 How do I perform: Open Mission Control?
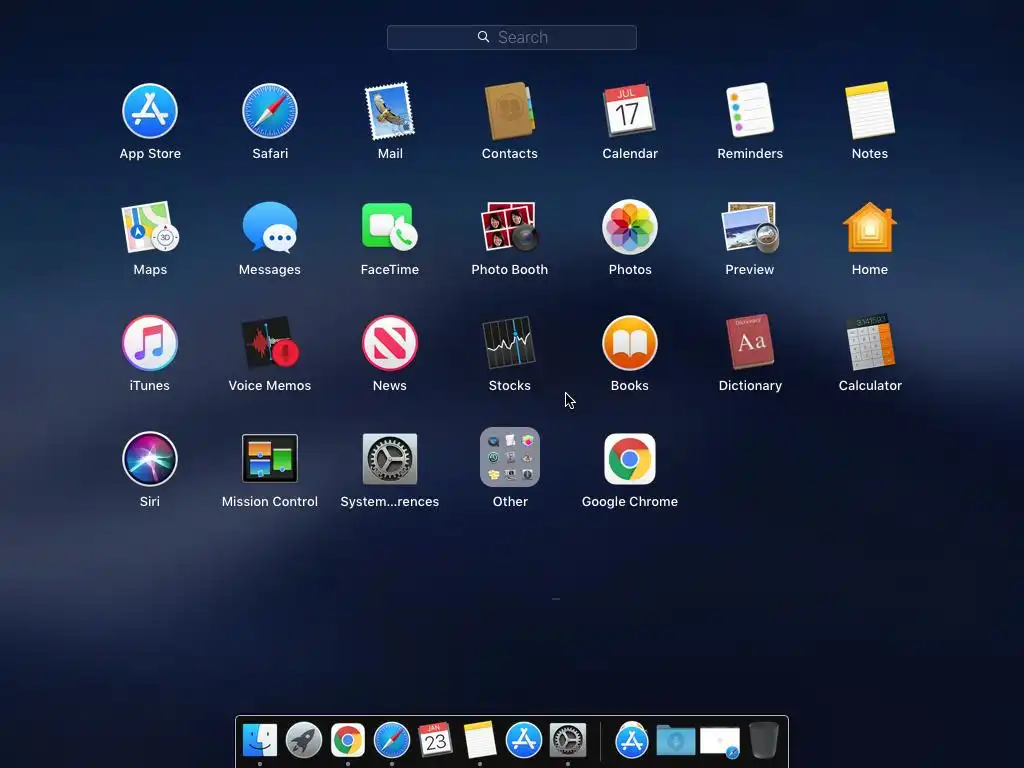(x=270, y=458)
